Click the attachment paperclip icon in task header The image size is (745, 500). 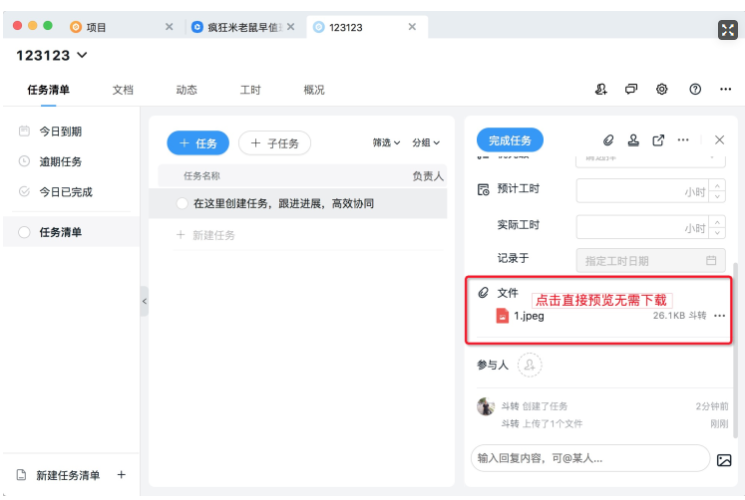[608, 141]
